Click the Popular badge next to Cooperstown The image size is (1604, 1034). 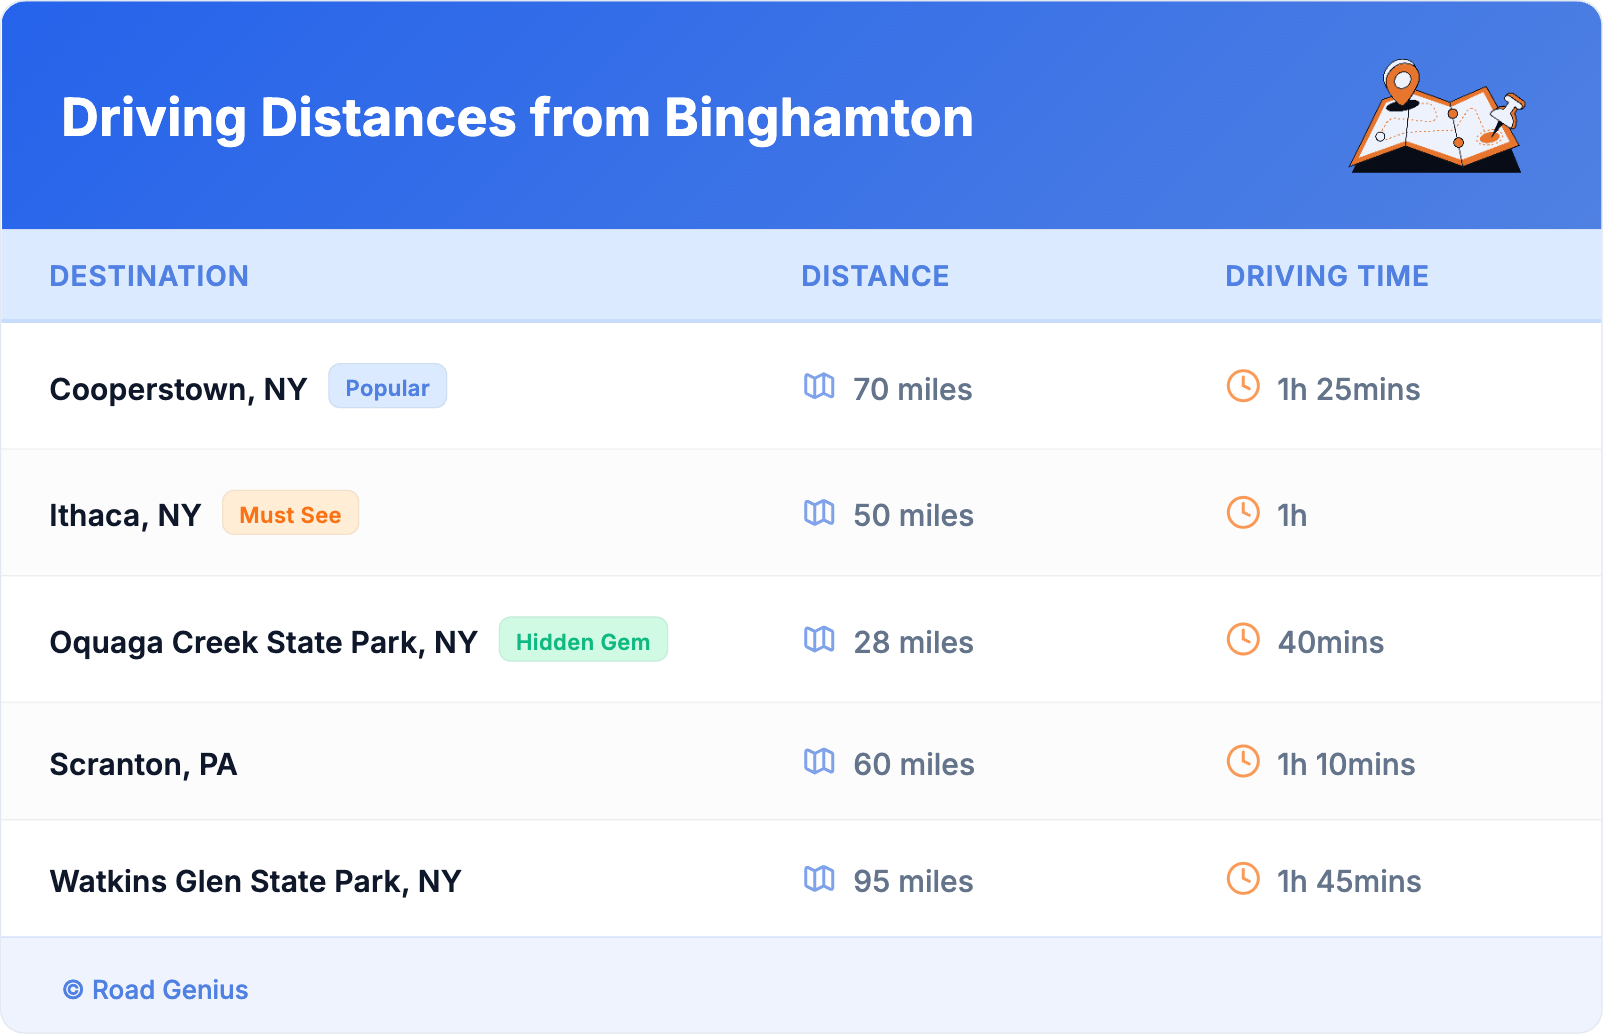387,387
